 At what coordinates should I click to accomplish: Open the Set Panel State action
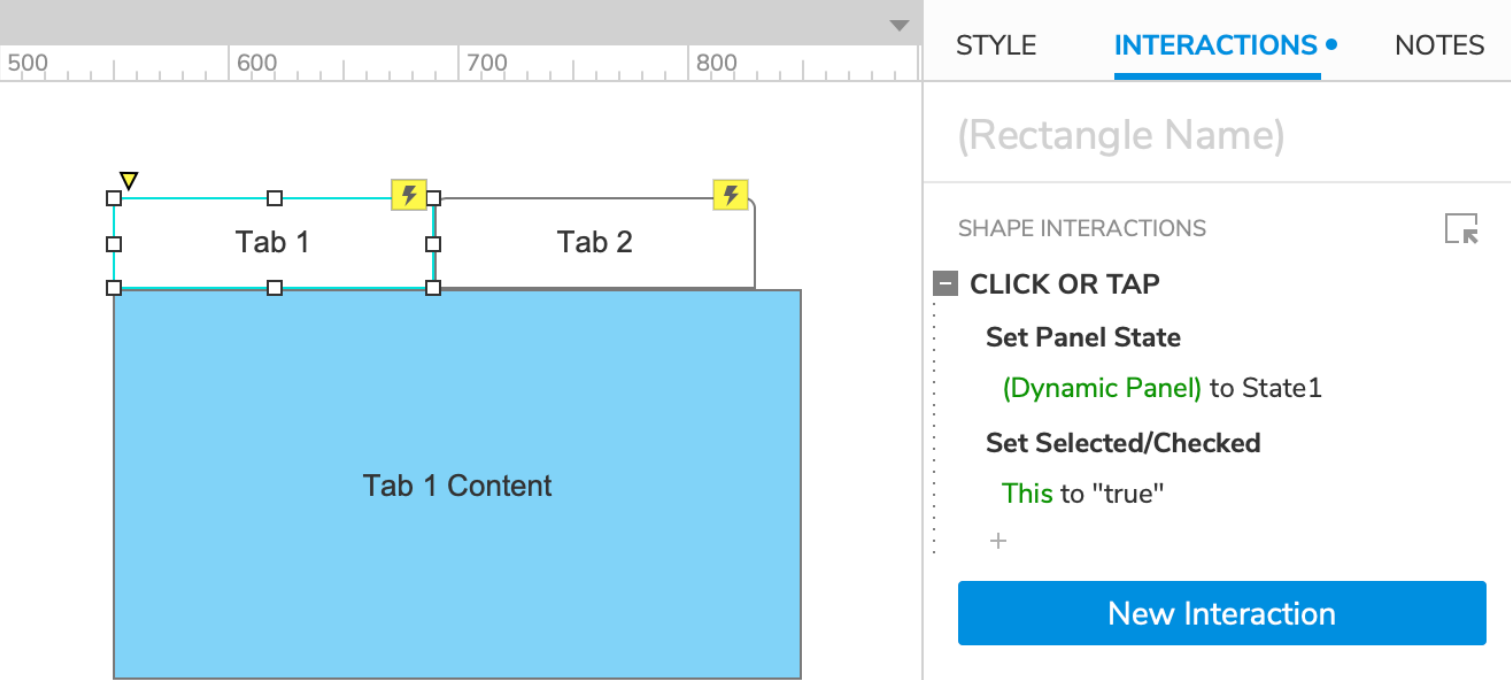tap(1082, 337)
